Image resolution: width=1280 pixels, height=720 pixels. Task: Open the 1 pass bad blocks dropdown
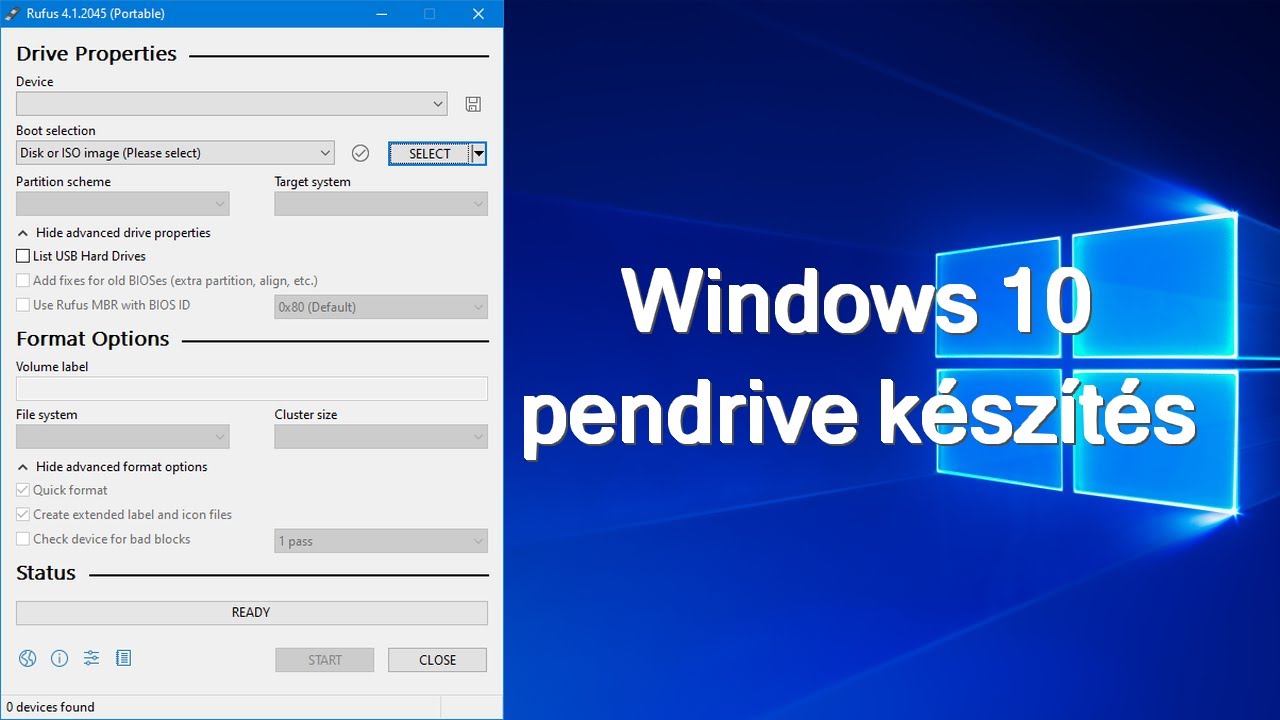click(381, 541)
